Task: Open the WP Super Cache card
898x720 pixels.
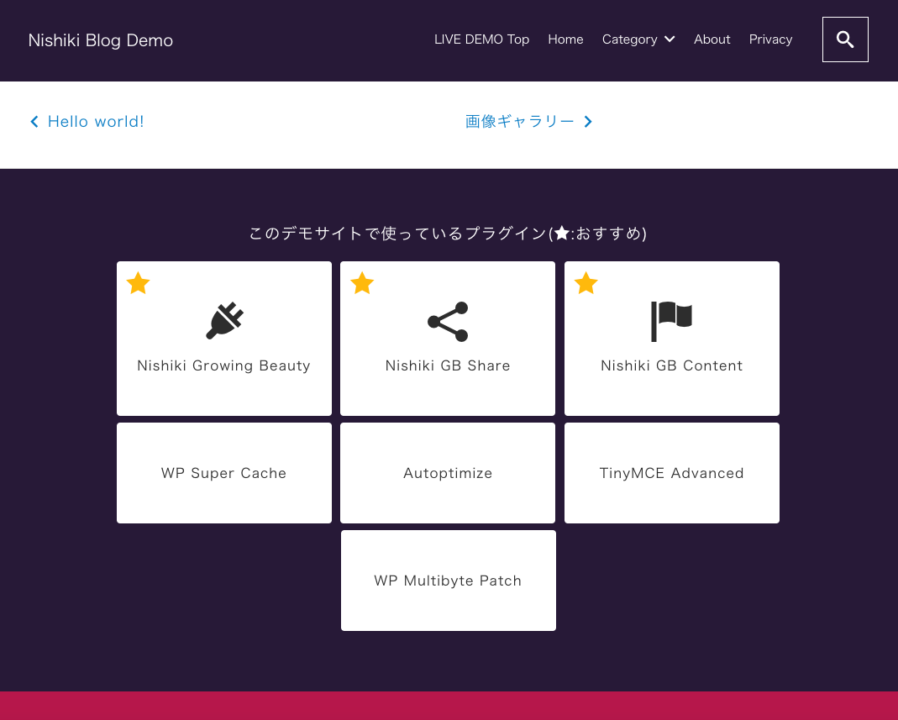Action: (224, 473)
